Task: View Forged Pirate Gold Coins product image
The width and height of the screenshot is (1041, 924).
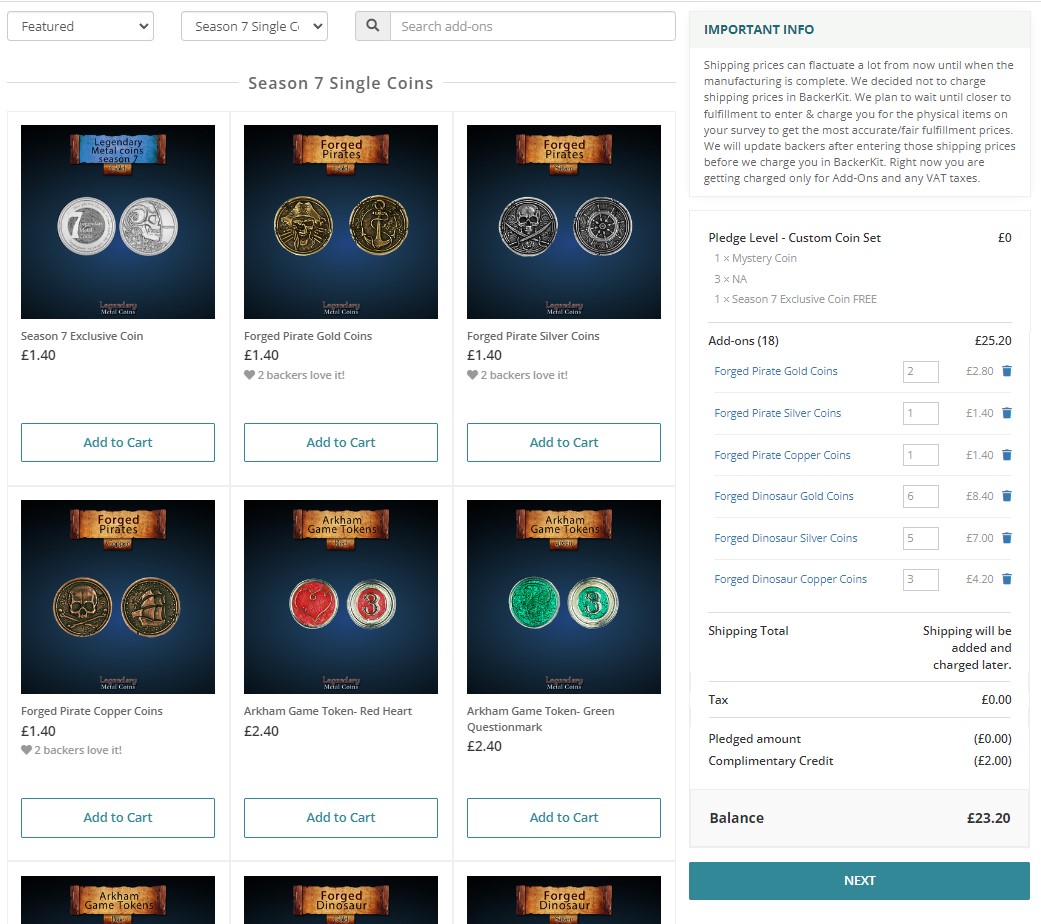Action: [x=341, y=222]
